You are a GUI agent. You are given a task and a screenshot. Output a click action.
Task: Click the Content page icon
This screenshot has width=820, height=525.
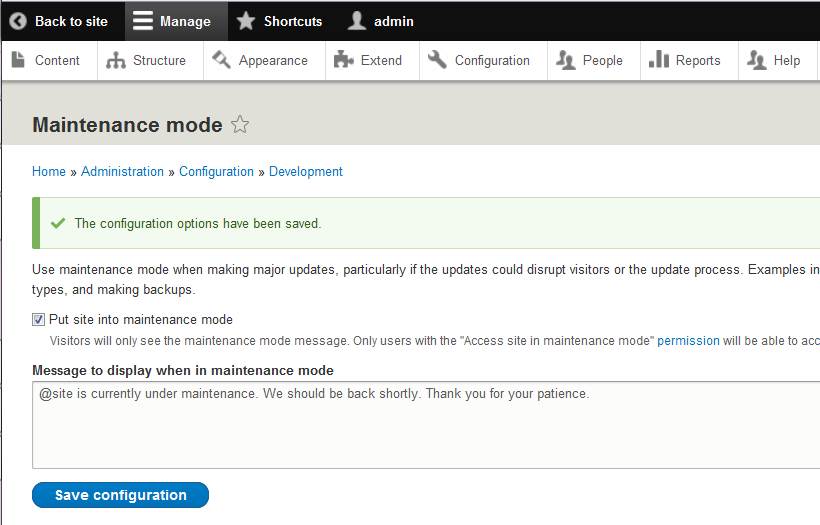(x=18, y=60)
